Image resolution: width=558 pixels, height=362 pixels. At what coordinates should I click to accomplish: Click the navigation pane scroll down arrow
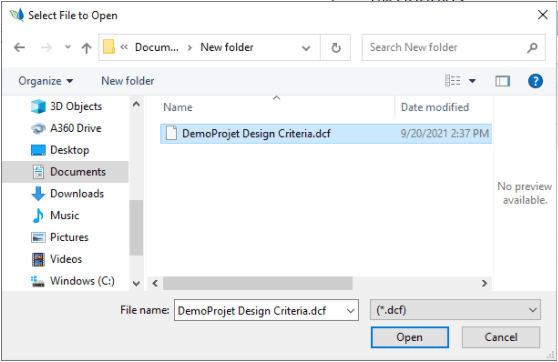pyautogui.click(x=136, y=283)
